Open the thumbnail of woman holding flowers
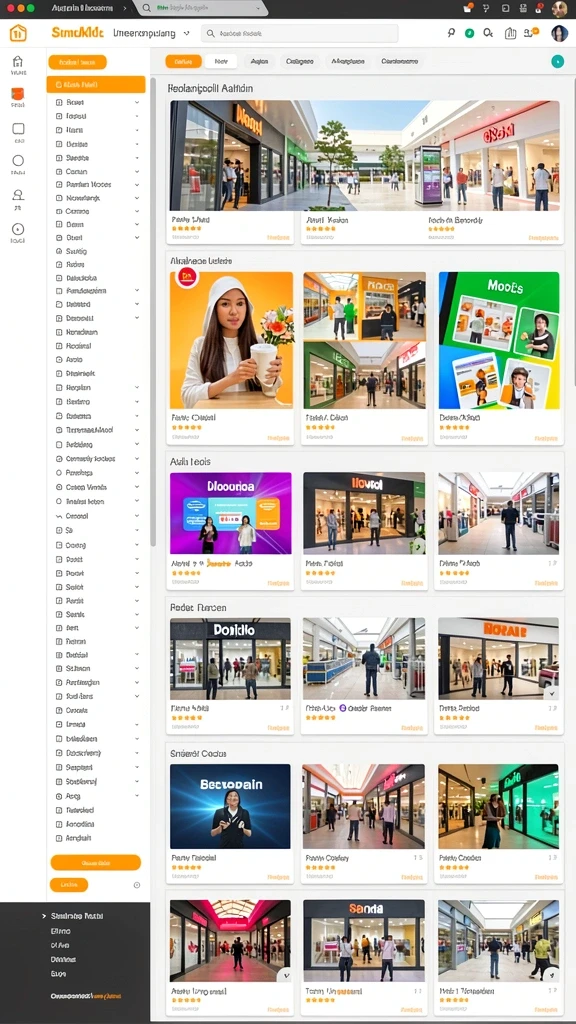The image size is (576, 1024). tap(232, 340)
